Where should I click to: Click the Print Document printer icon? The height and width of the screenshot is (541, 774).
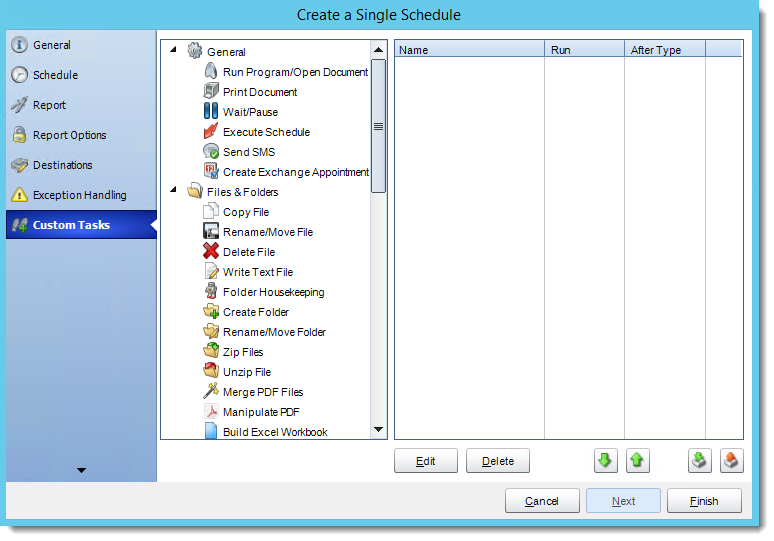(211, 91)
